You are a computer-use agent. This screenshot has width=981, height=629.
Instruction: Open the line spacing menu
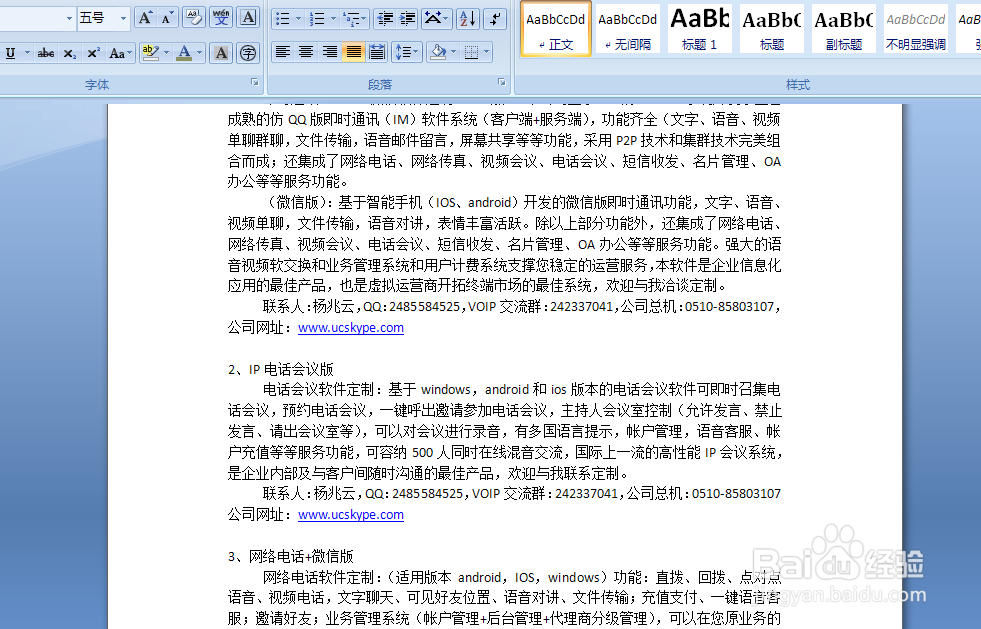407,52
